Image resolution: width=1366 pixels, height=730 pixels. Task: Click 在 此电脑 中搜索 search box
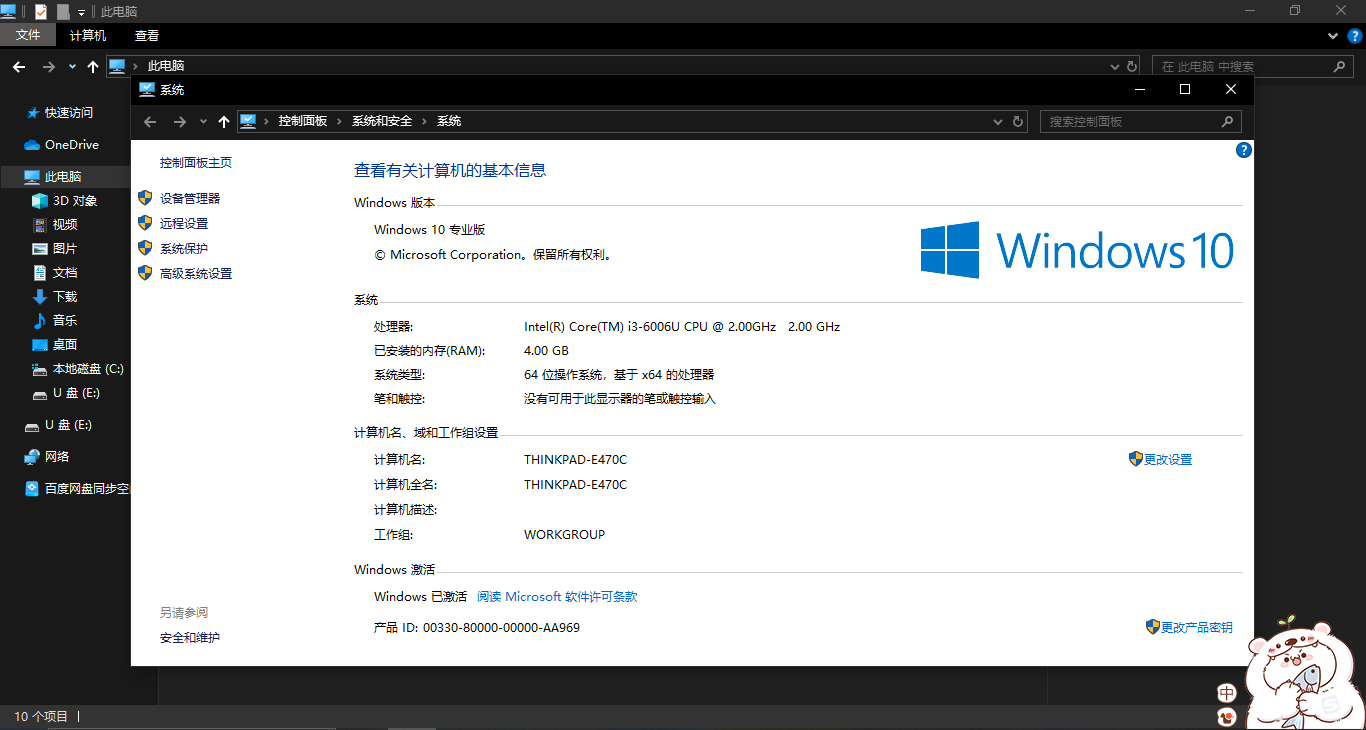1253,67
